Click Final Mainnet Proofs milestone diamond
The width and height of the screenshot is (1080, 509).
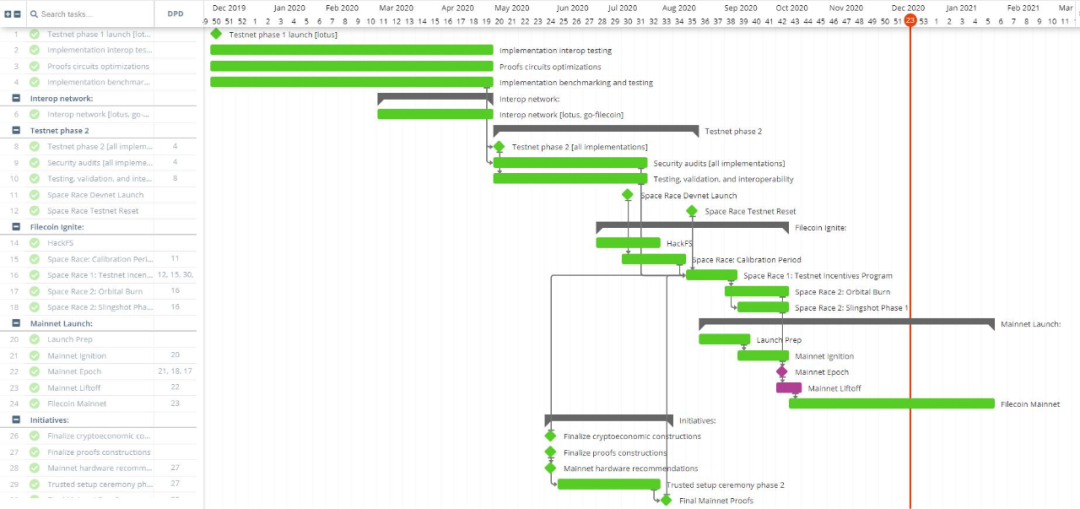[666, 501]
